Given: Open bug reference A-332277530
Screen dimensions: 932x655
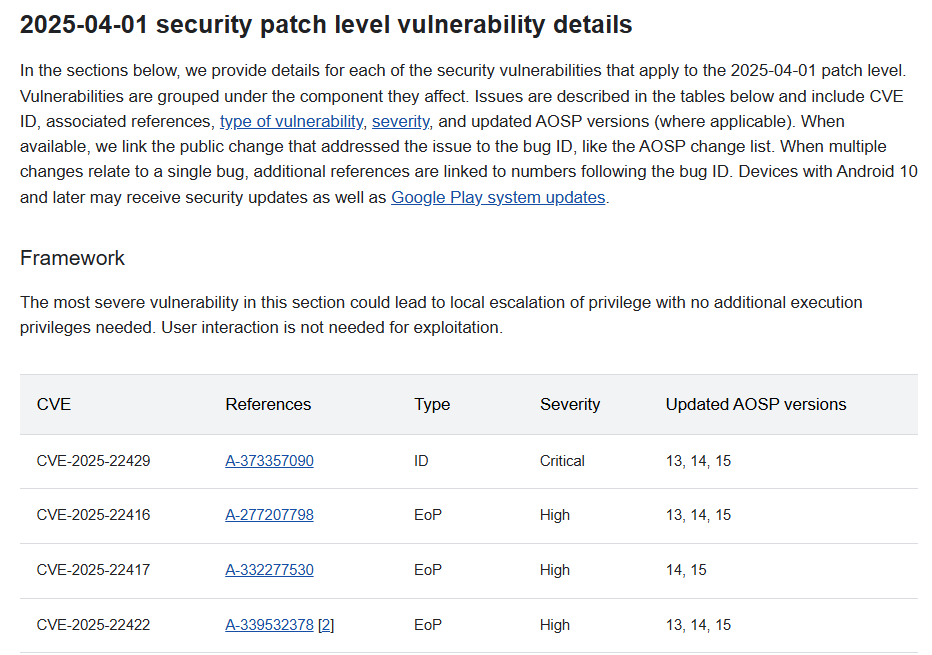Looking at the screenshot, I should (269, 570).
